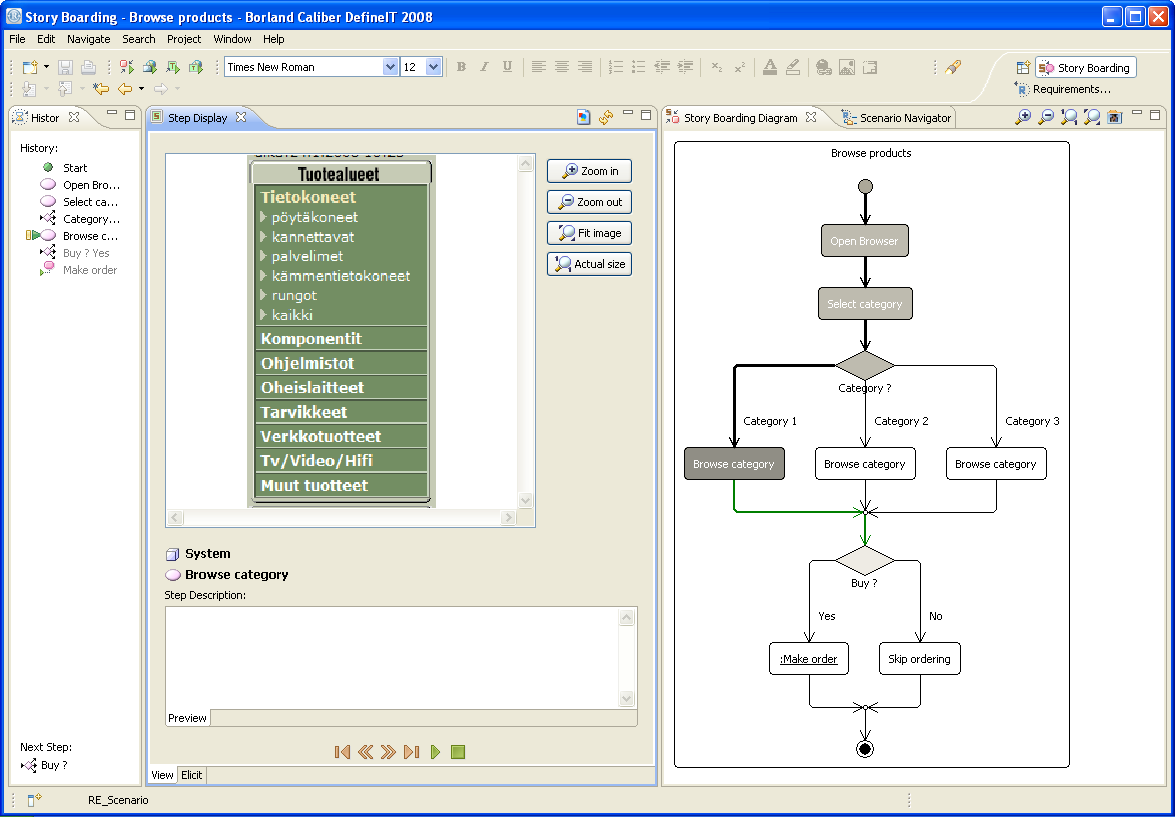Click the Fit image button
1175x817 pixels.
[589, 233]
